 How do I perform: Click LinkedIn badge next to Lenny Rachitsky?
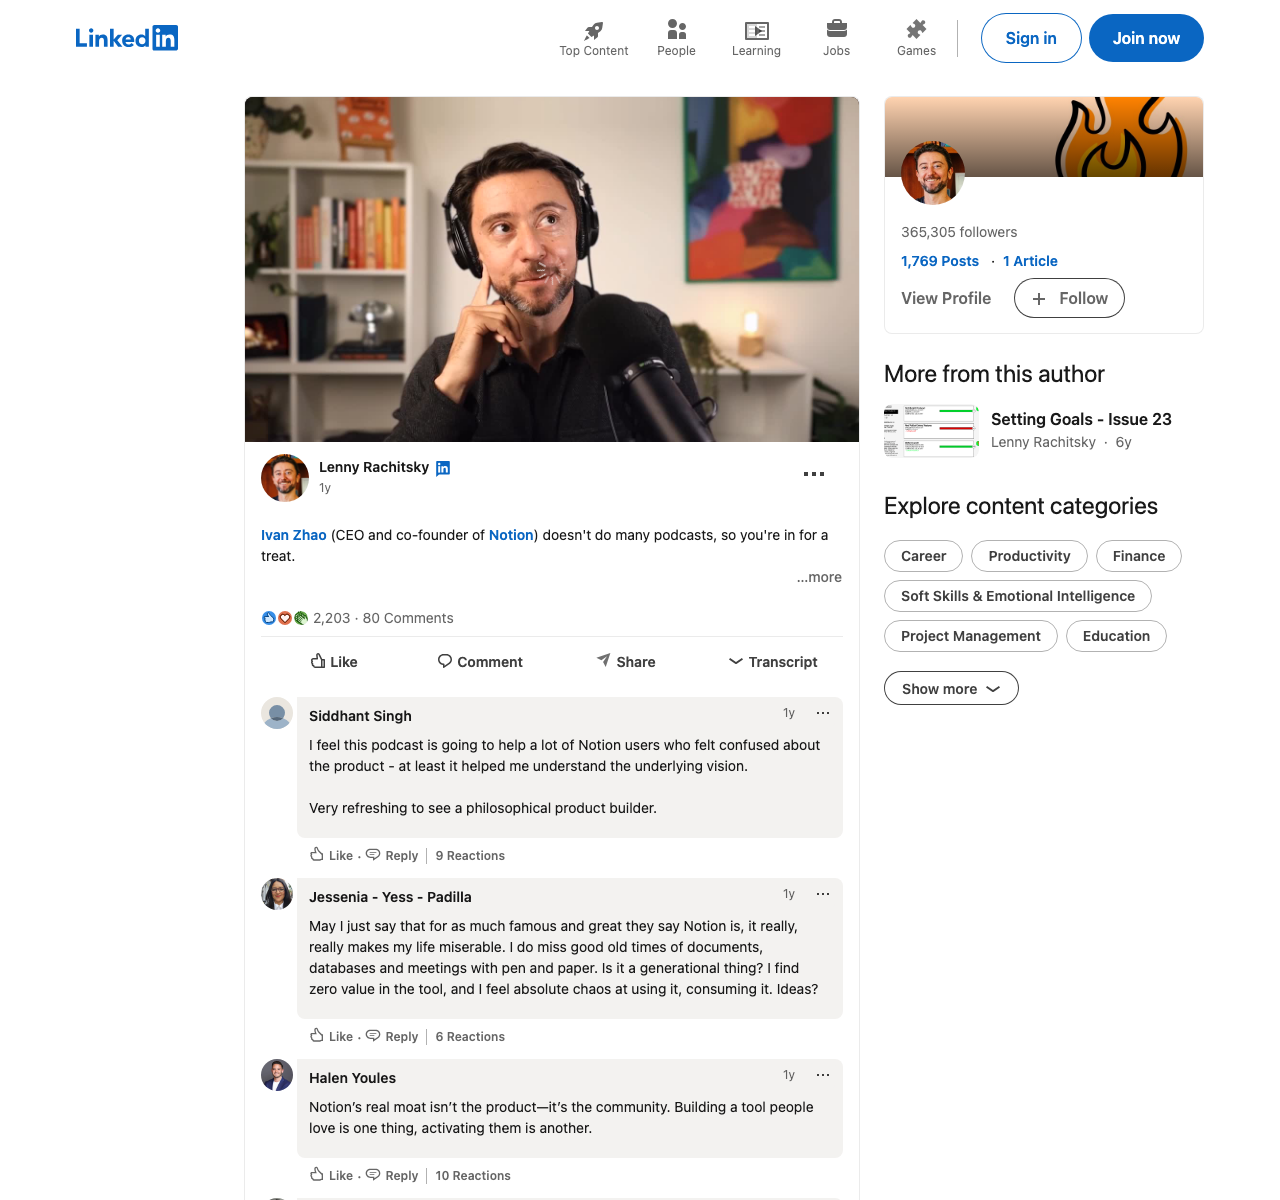[443, 468]
